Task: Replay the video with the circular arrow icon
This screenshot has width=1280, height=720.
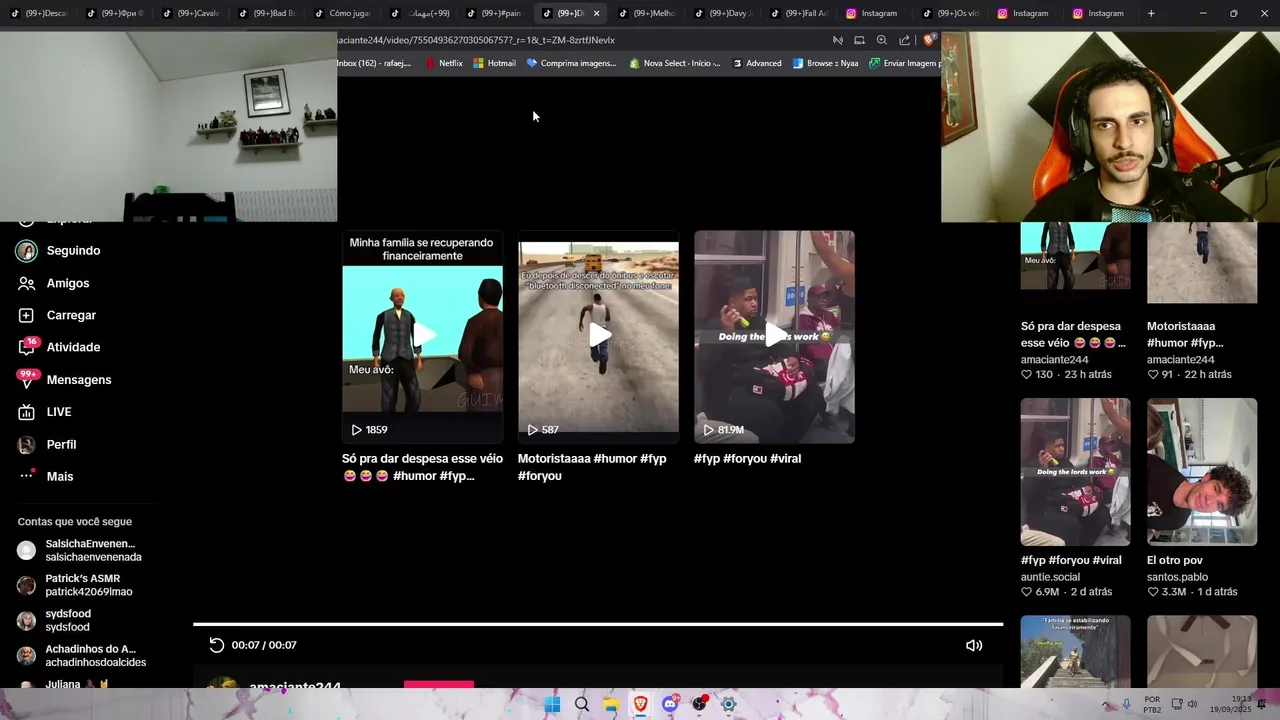Action: [x=216, y=645]
